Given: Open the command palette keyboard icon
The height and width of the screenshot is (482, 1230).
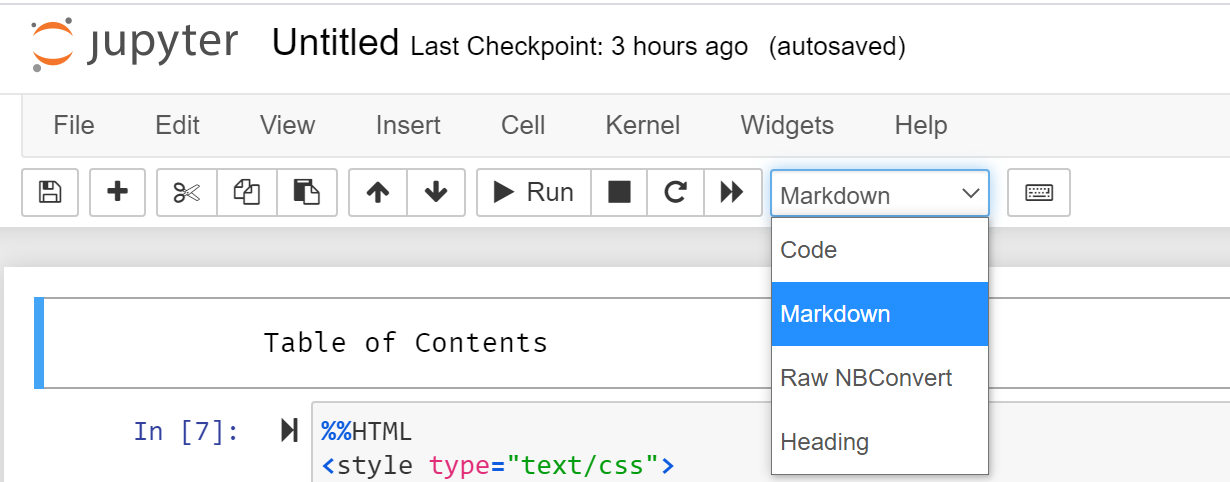Looking at the screenshot, I should [1039, 192].
